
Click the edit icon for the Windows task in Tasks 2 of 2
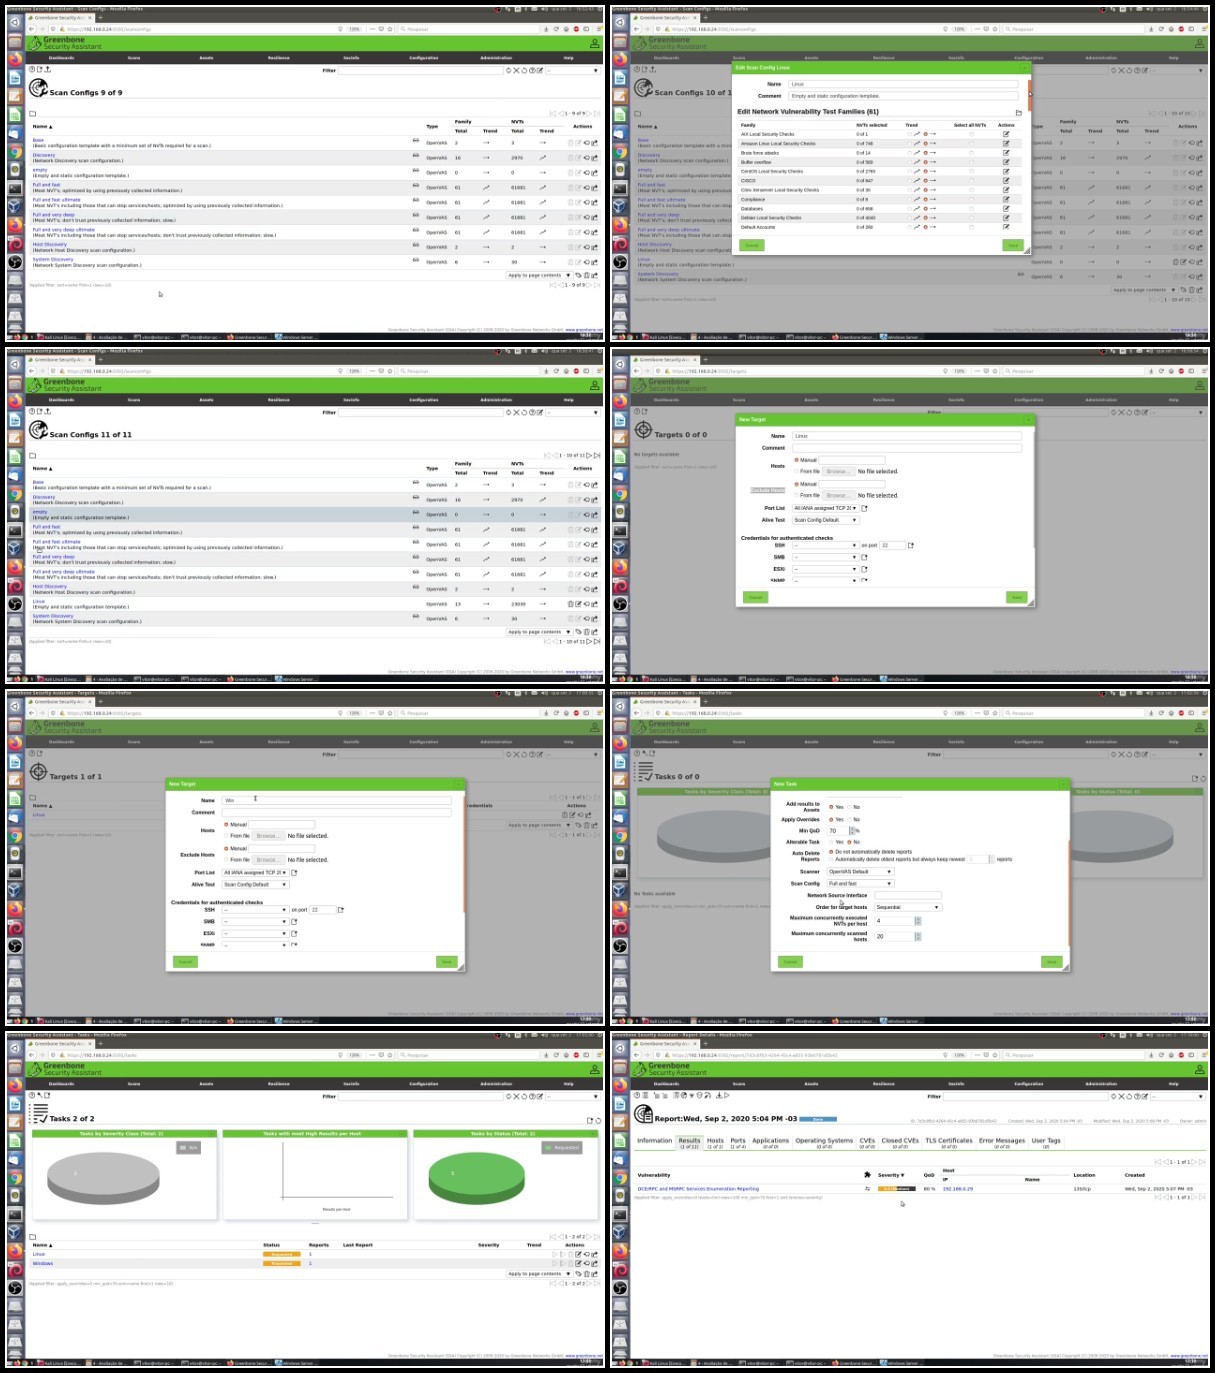[578, 1264]
